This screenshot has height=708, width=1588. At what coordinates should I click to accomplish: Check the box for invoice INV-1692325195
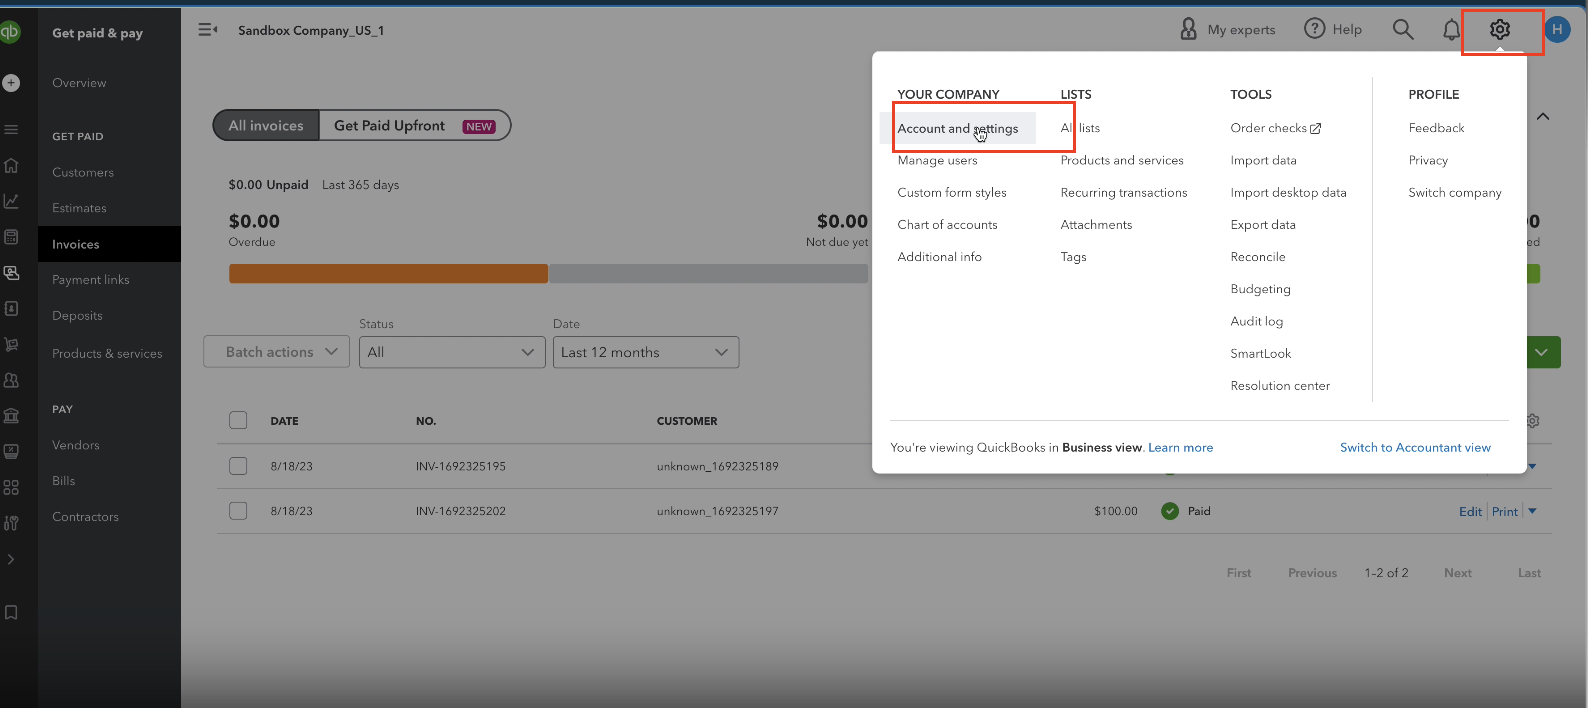(238, 466)
